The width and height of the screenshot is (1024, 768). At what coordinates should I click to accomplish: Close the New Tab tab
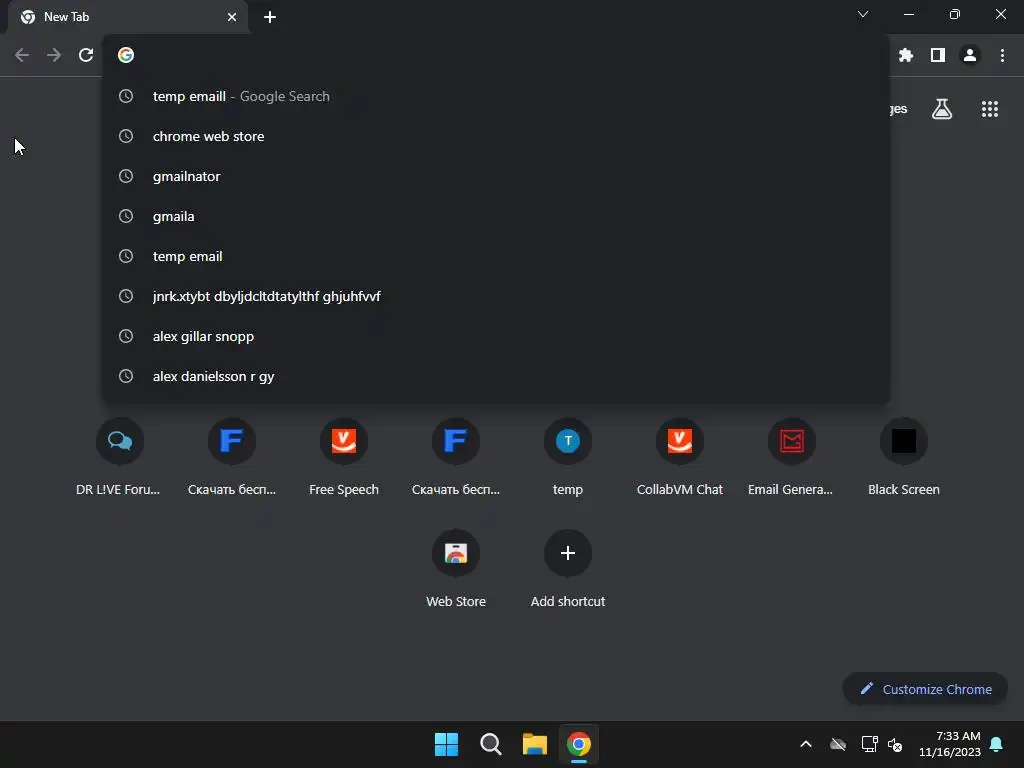tap(232, 17)
